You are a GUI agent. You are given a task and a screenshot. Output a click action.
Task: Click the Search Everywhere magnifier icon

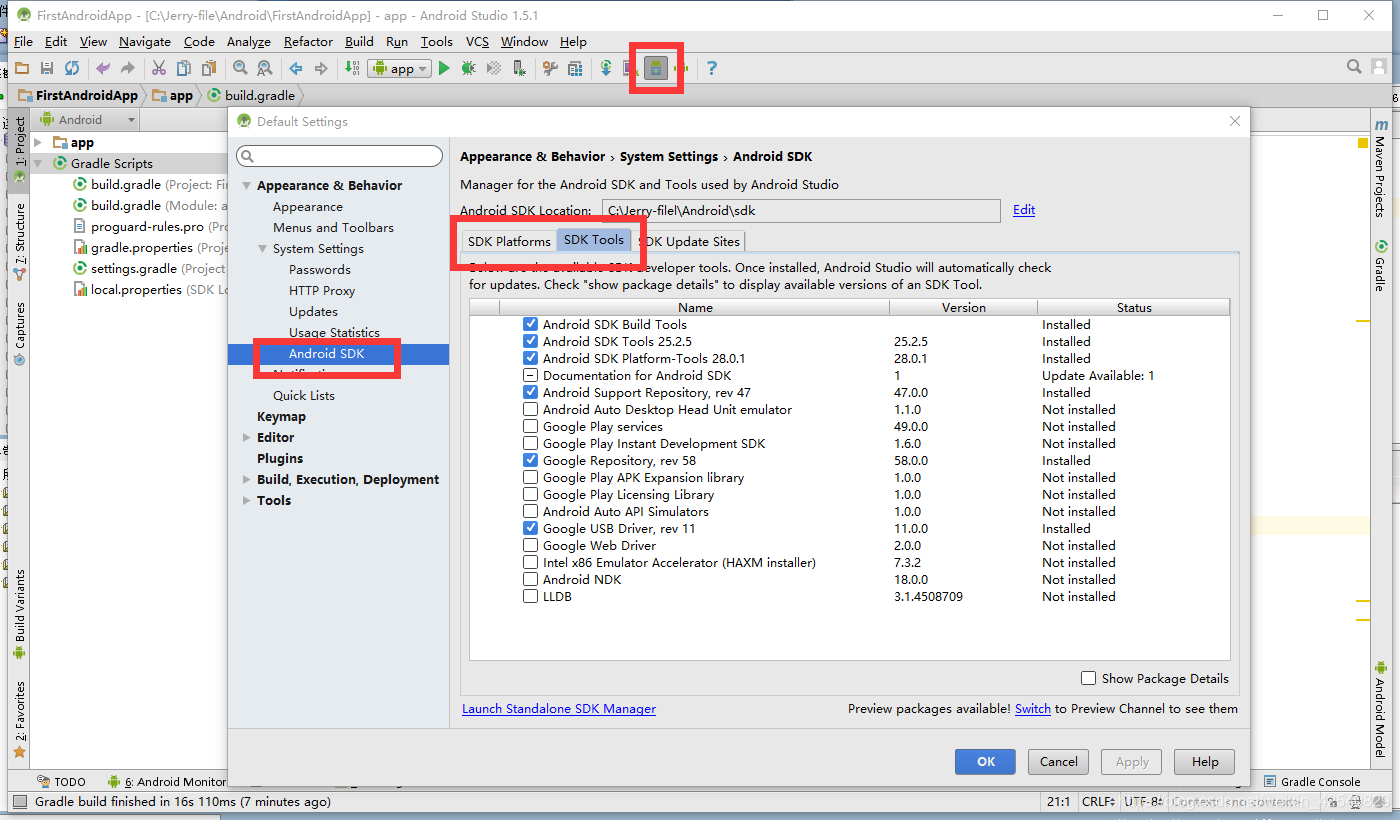coord(1354,67)
